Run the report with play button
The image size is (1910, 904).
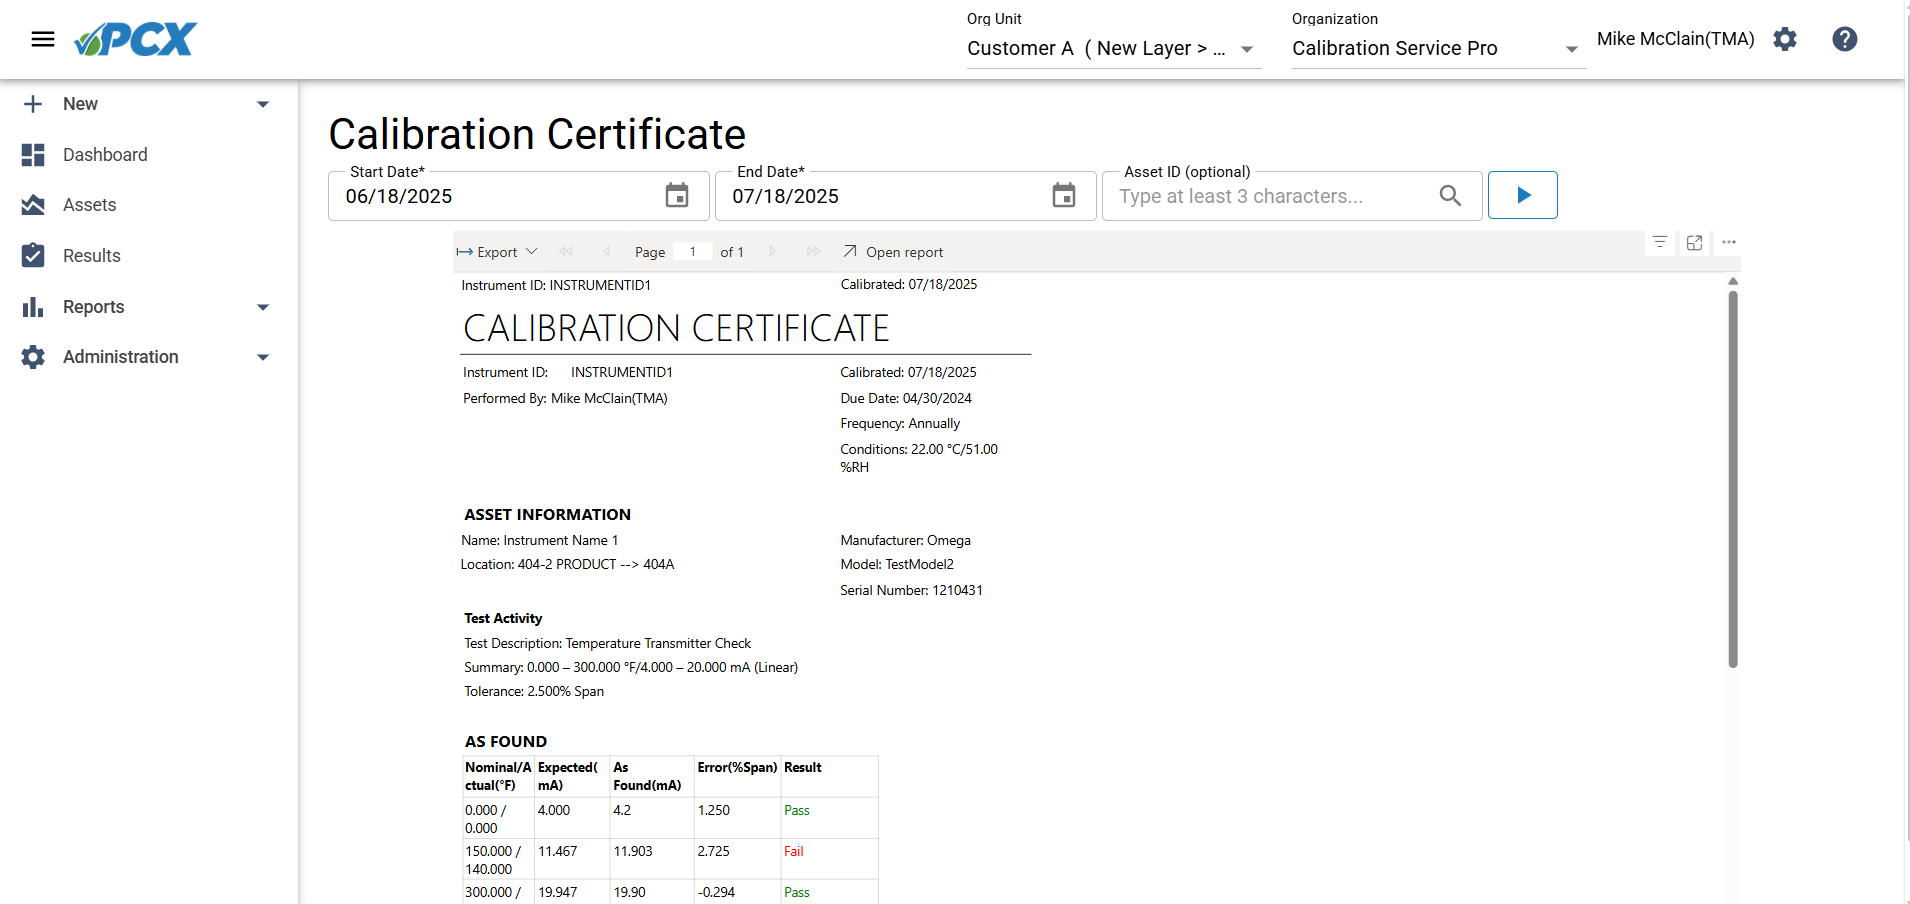[x=1523, y=195]
